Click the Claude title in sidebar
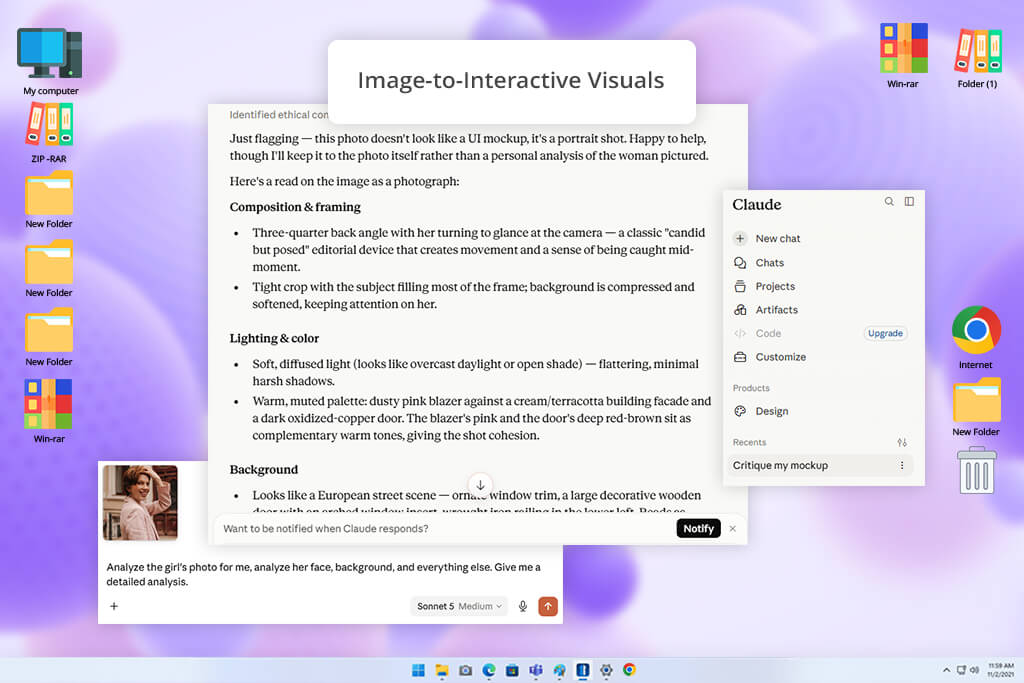 pyautogui.click(x=756, y=204)
